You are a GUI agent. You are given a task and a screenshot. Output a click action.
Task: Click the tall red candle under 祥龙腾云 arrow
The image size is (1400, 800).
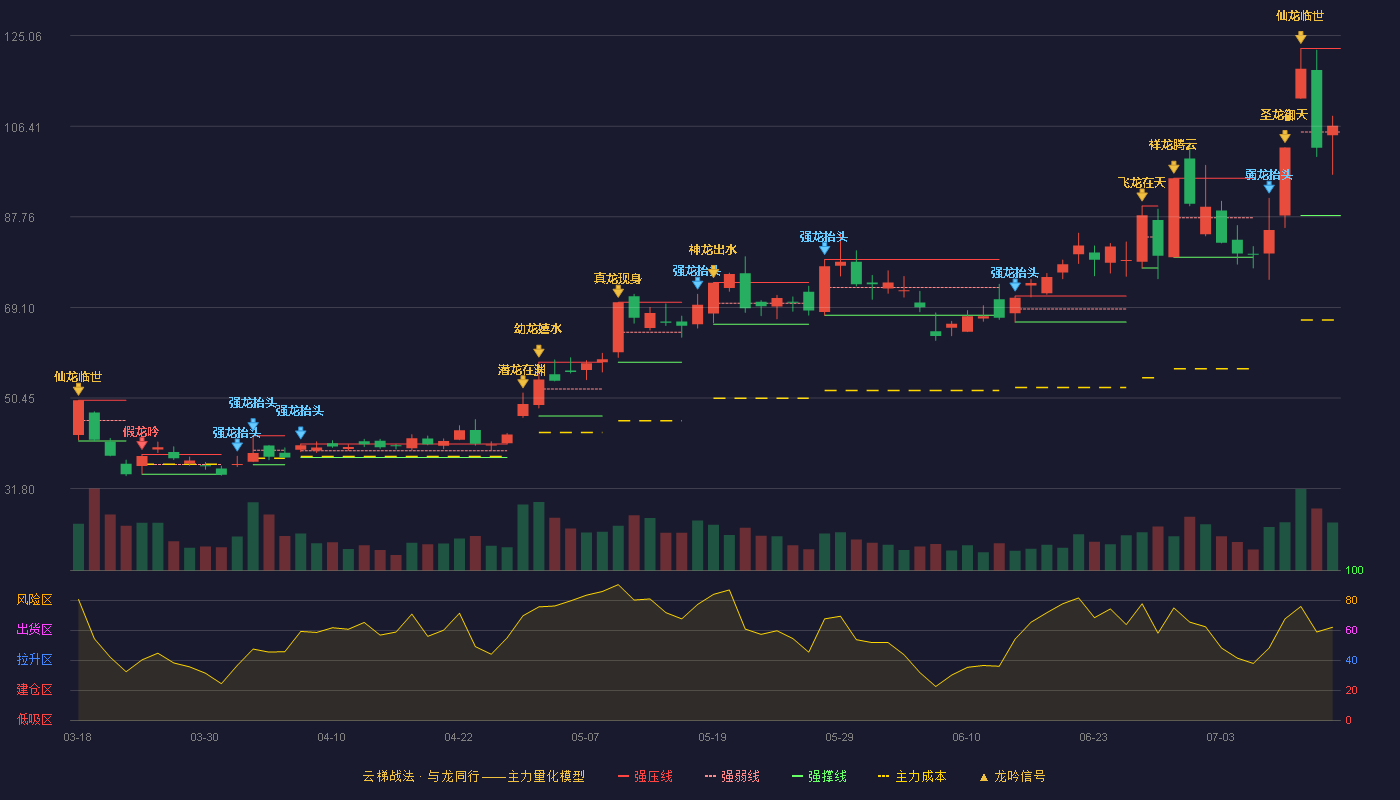click(1173, 217)
